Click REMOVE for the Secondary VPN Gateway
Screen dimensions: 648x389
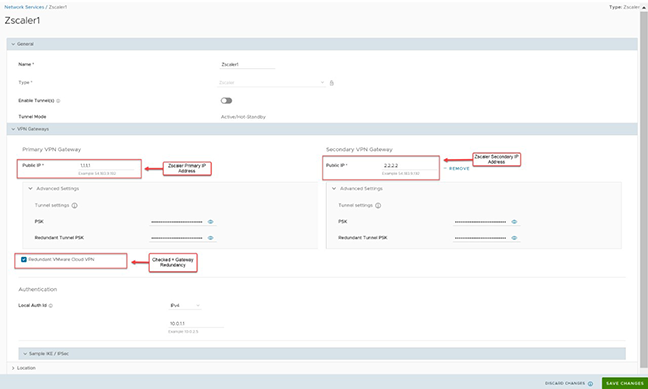457,169
